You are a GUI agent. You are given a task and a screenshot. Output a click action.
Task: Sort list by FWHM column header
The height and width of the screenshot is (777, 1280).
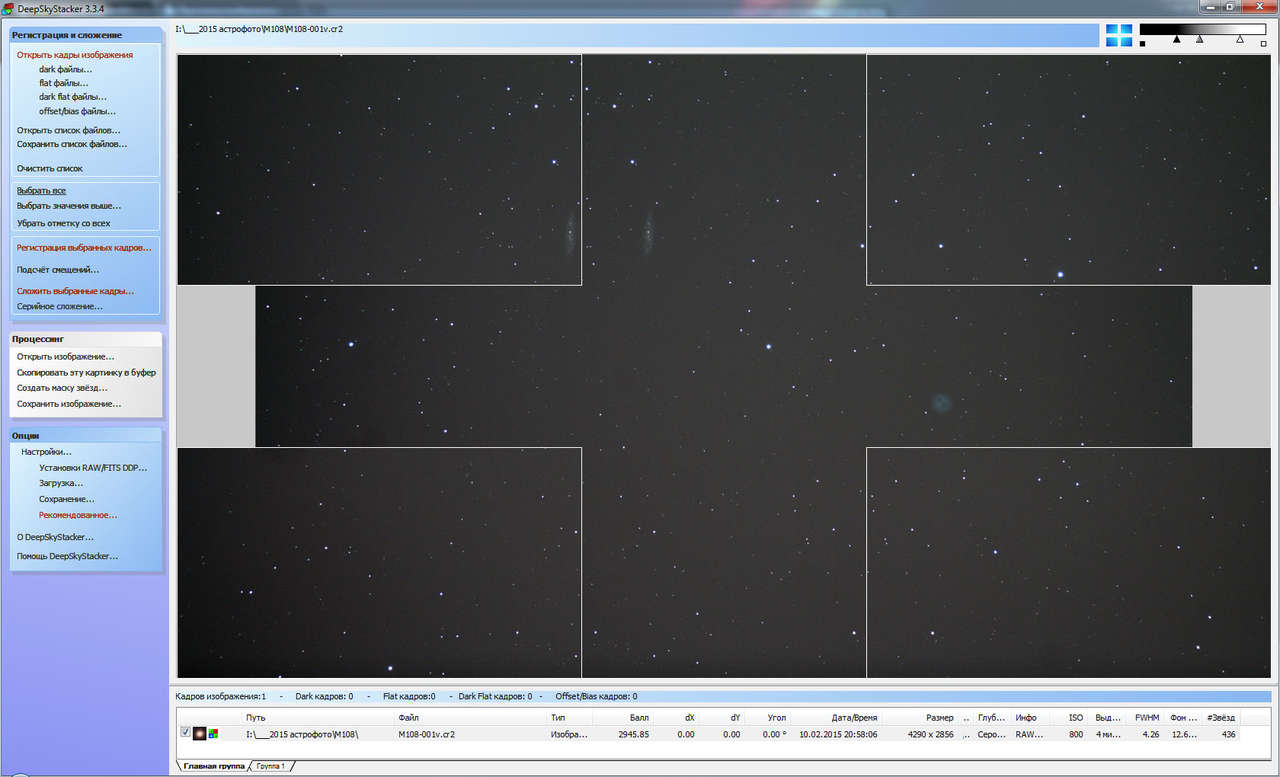coord(1143,718)
